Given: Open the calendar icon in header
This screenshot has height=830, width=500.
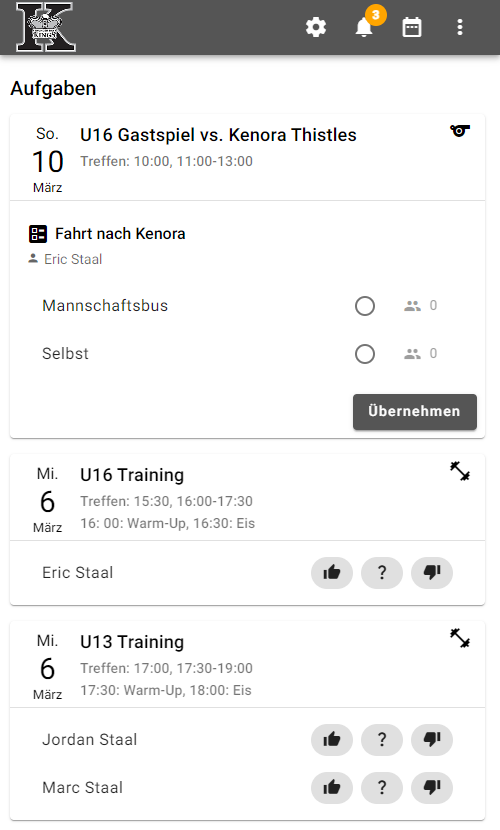Looking at the screenshot, I should click(412, 27).
